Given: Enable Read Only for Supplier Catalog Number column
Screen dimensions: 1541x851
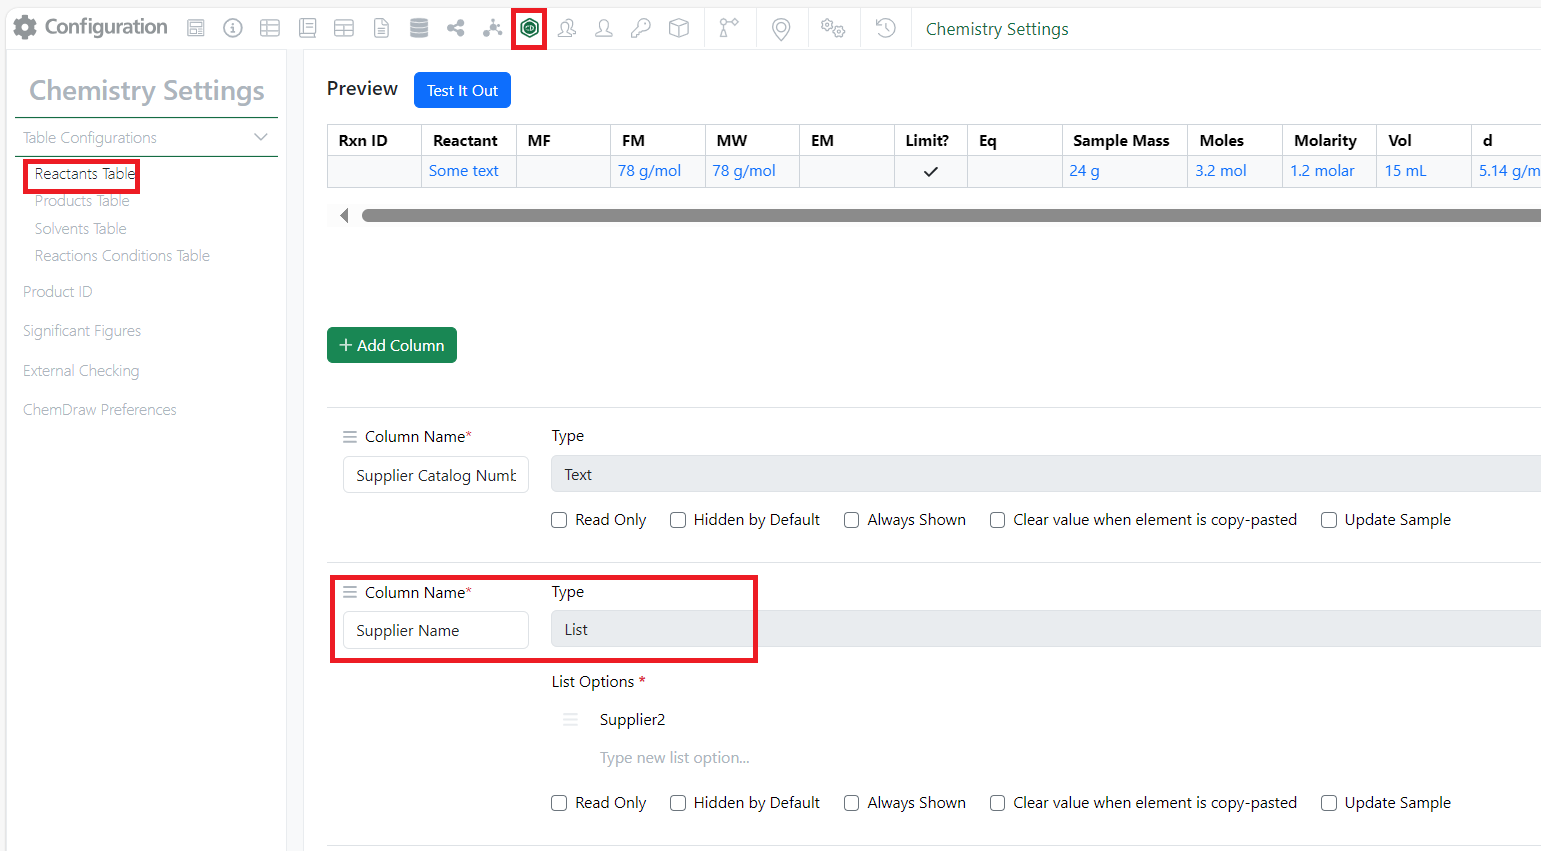Looking at the screenshot, I should (x=558, y=519).
